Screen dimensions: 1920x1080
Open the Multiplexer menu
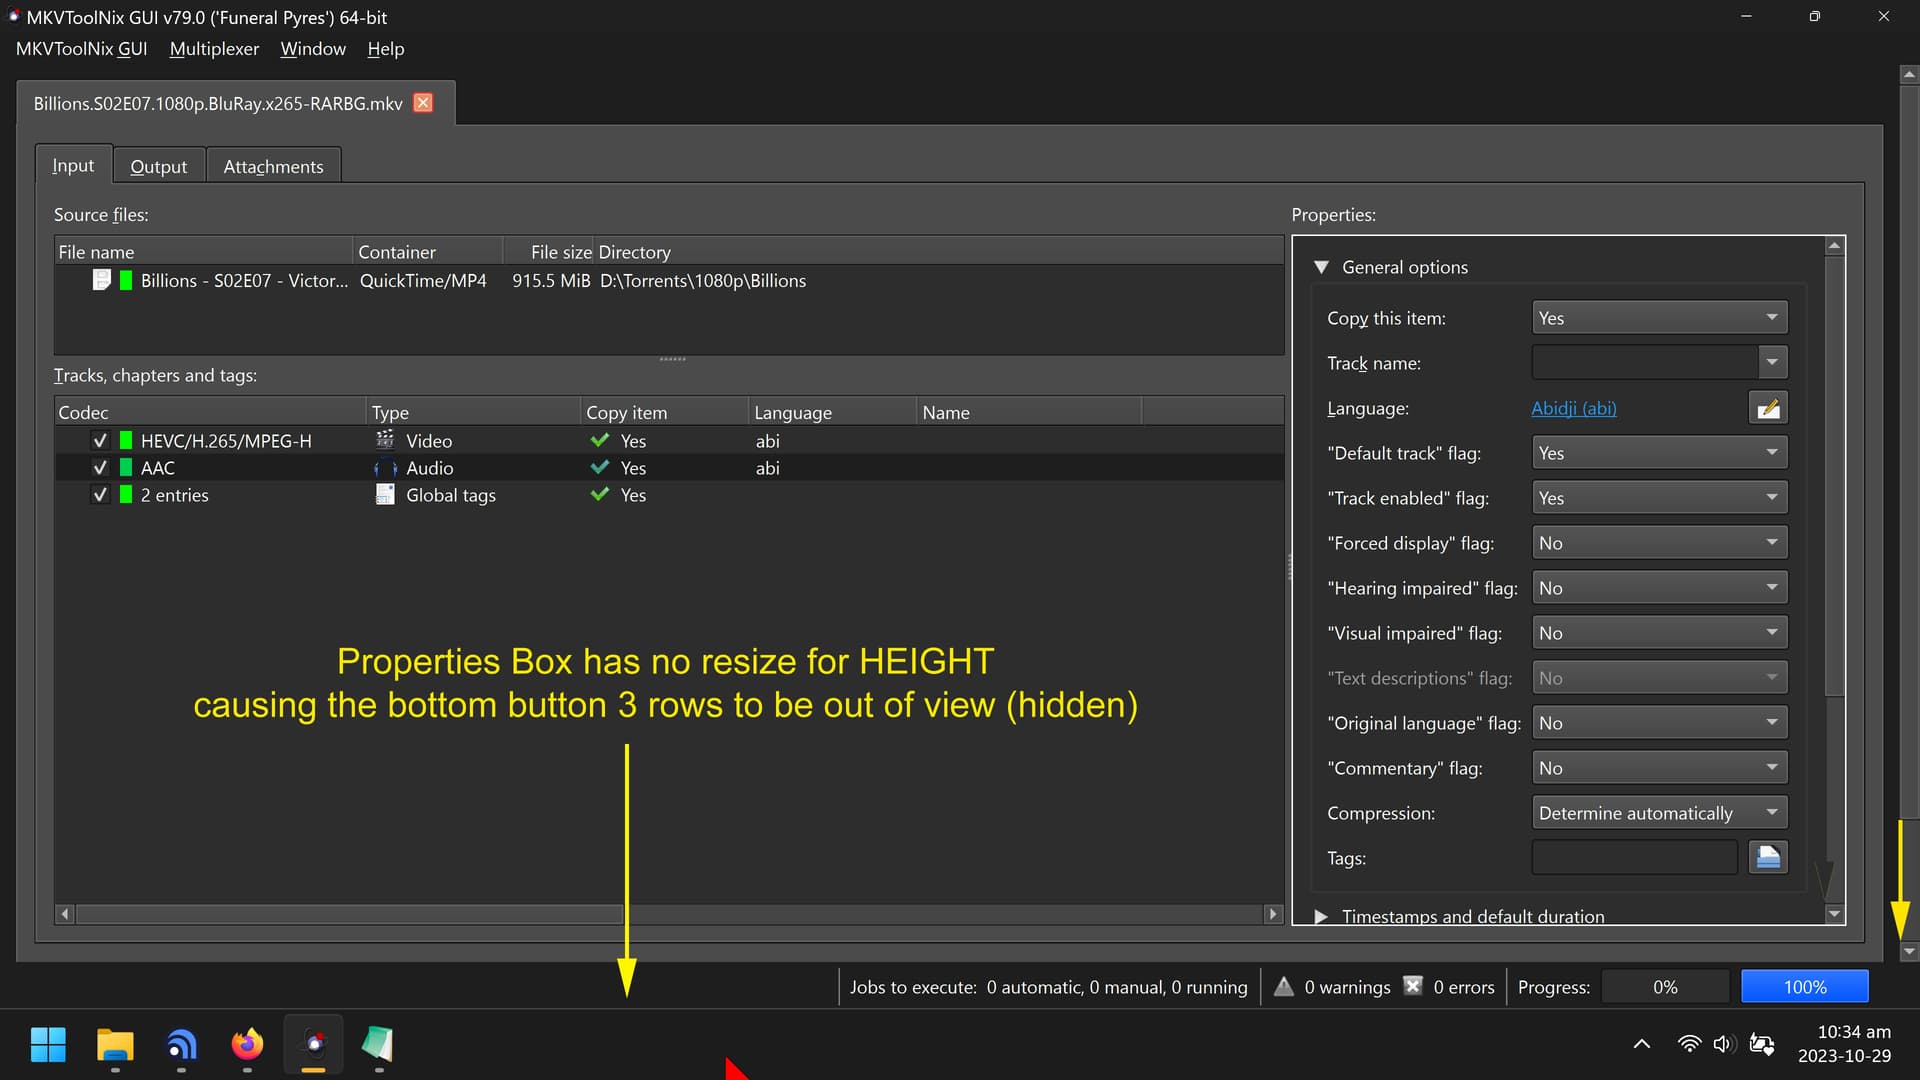(x=214, y=49)
